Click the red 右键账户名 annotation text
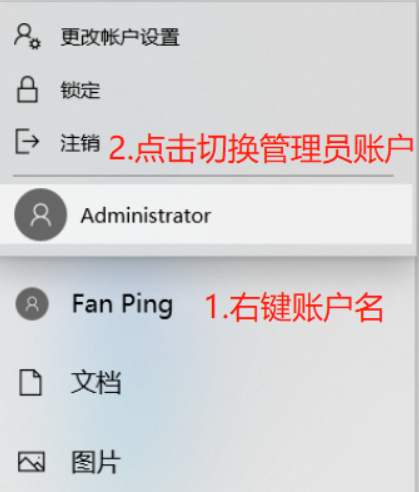The image size is (419, 492). click(x=294, y=307)
